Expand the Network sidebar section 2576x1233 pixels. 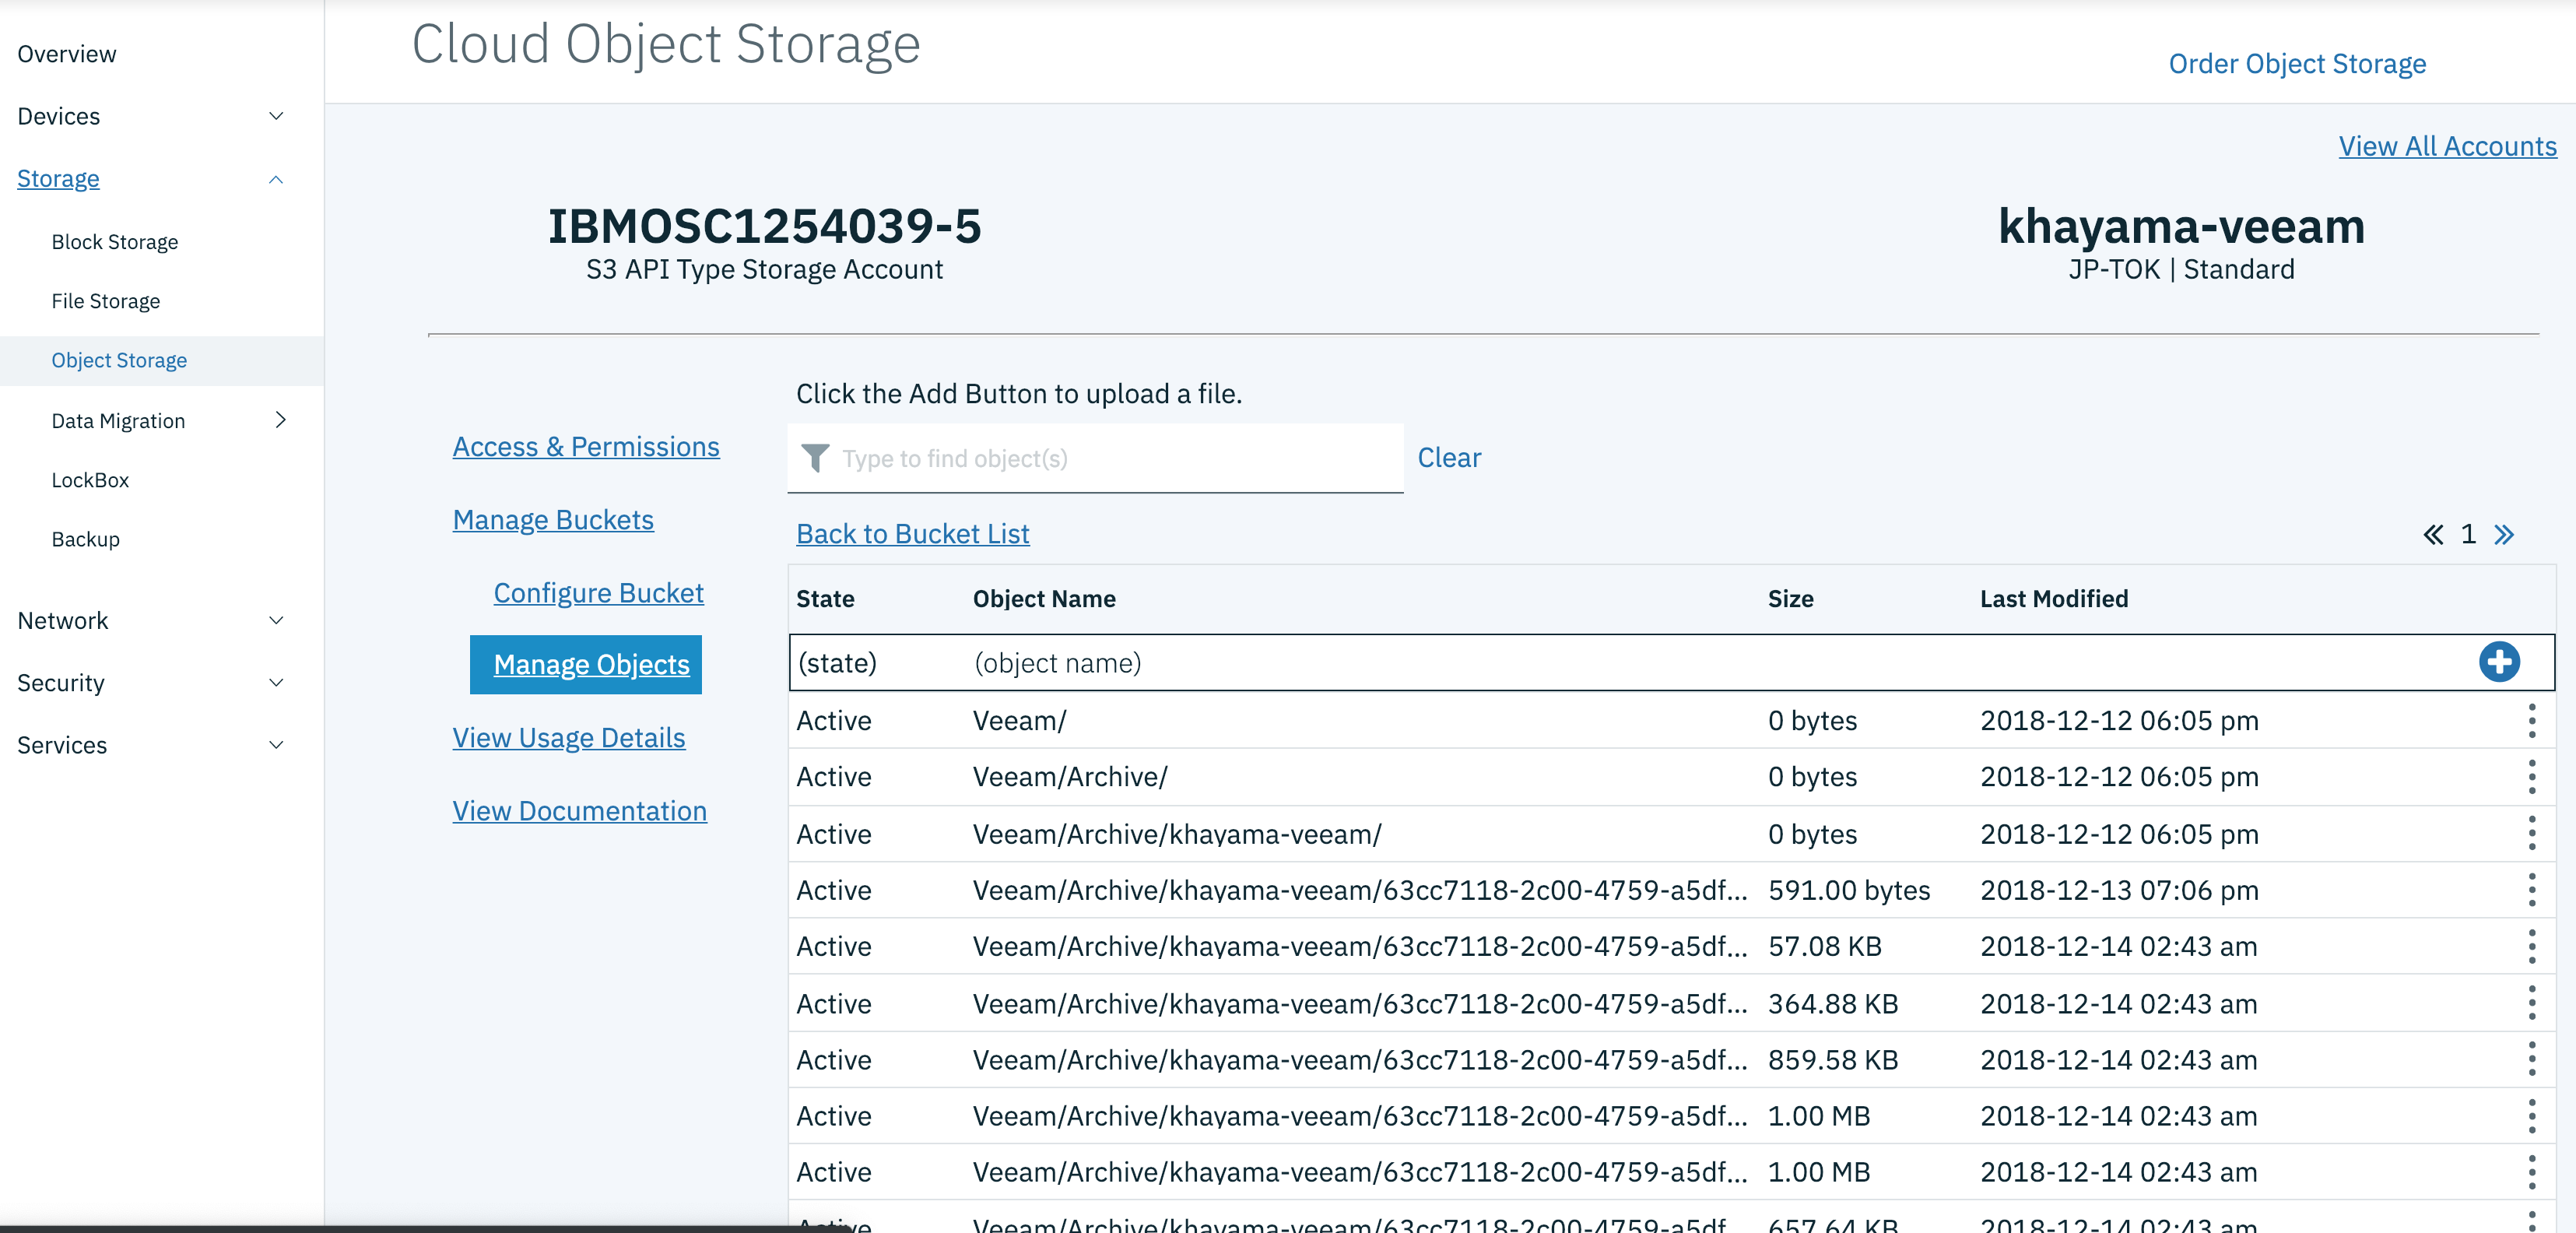[276, 620]
